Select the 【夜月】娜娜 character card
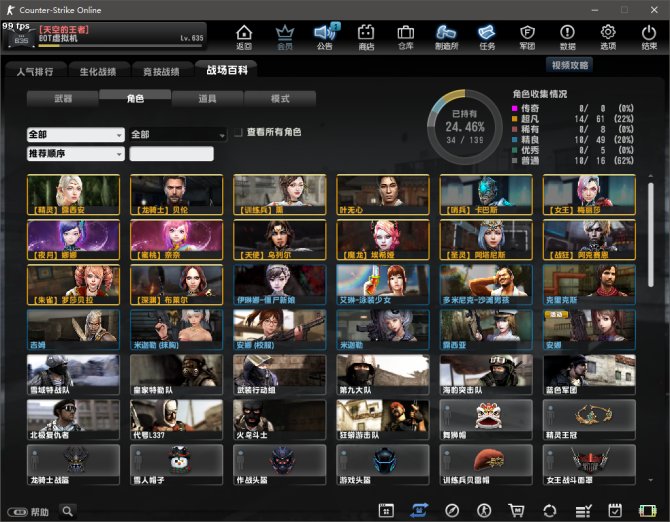 pyautogui.click(x=73, y=240)
